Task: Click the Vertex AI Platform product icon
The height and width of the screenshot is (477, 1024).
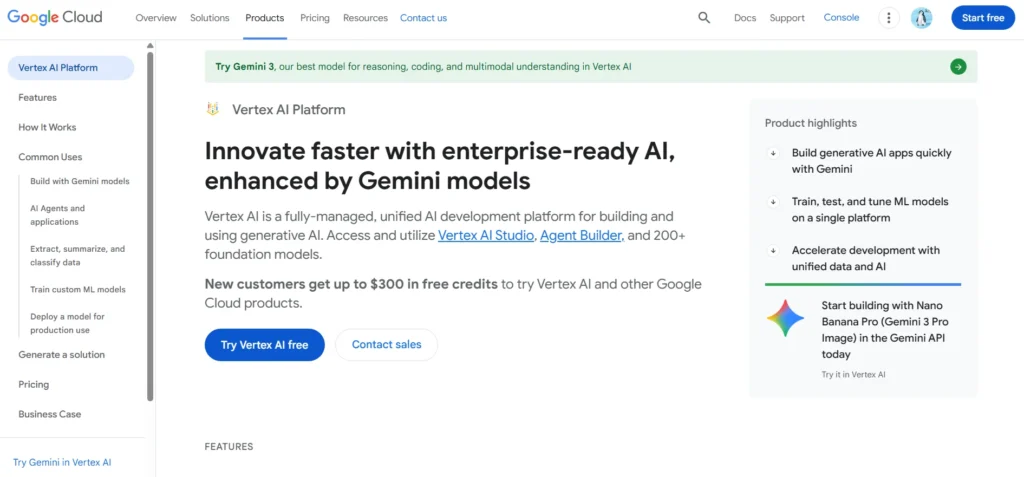Action: 212,110
